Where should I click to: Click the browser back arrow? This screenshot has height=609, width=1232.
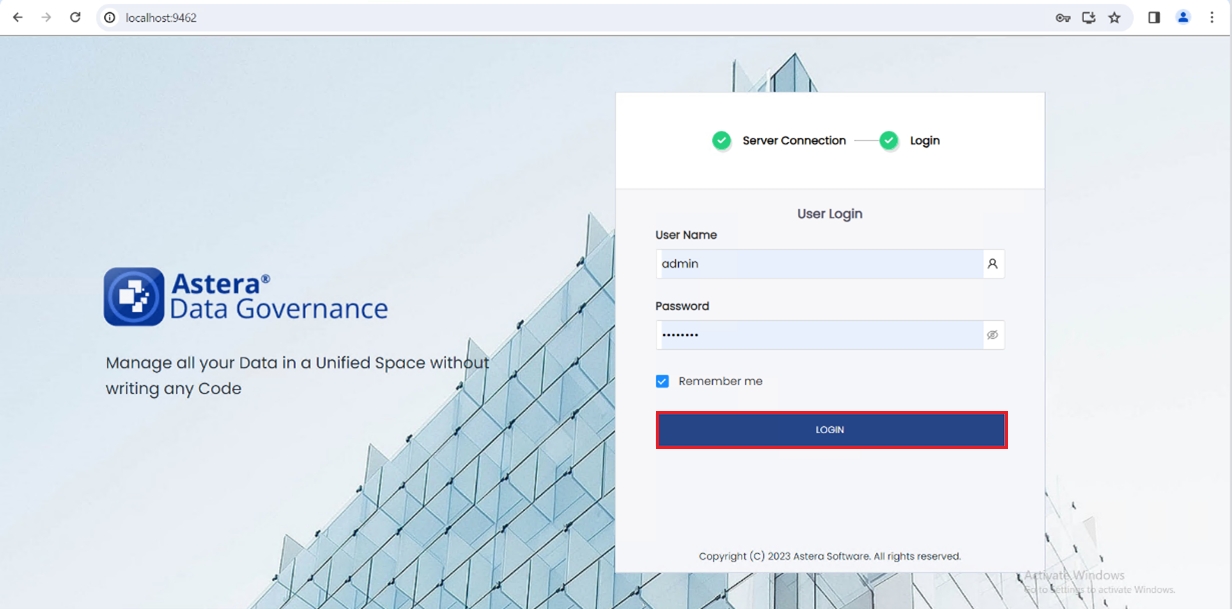click(x=18, y=17)
